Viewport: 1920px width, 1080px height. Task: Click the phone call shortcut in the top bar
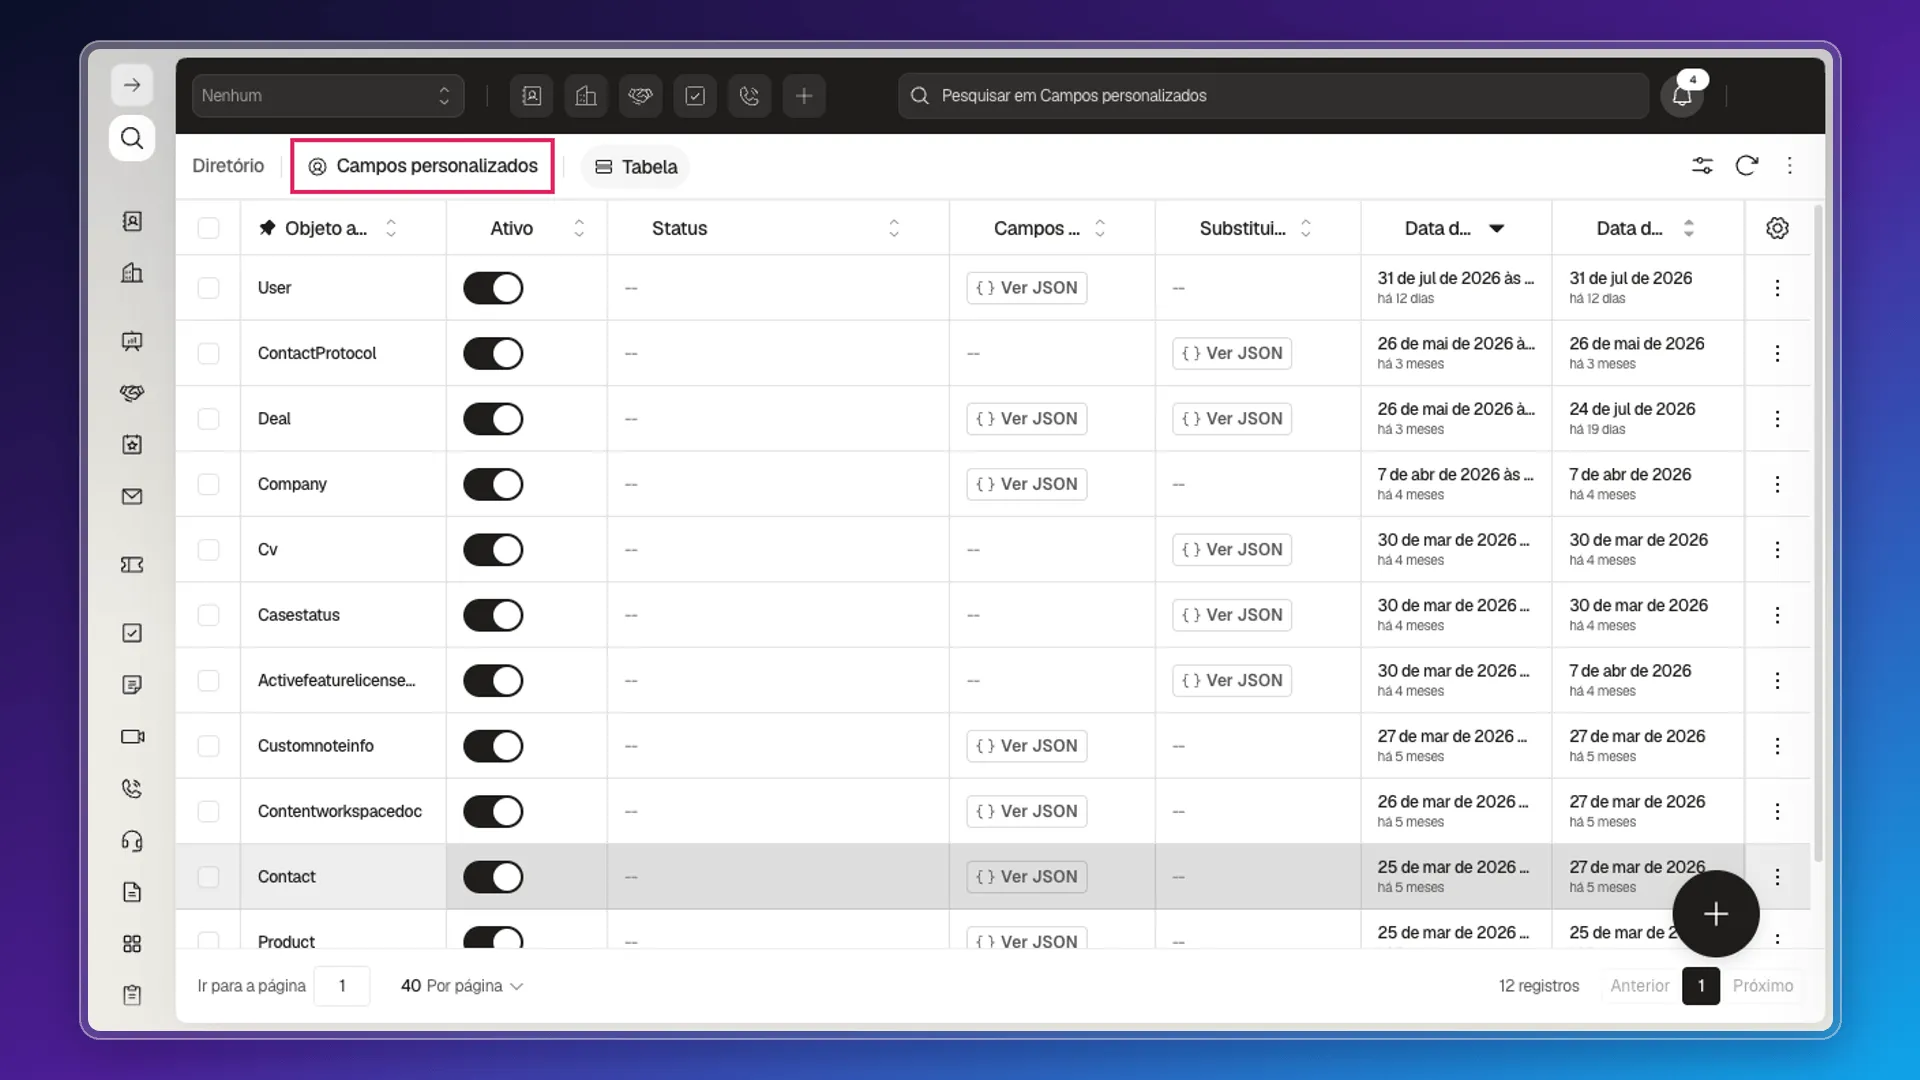pyautogui.click(x=749, y=96)
